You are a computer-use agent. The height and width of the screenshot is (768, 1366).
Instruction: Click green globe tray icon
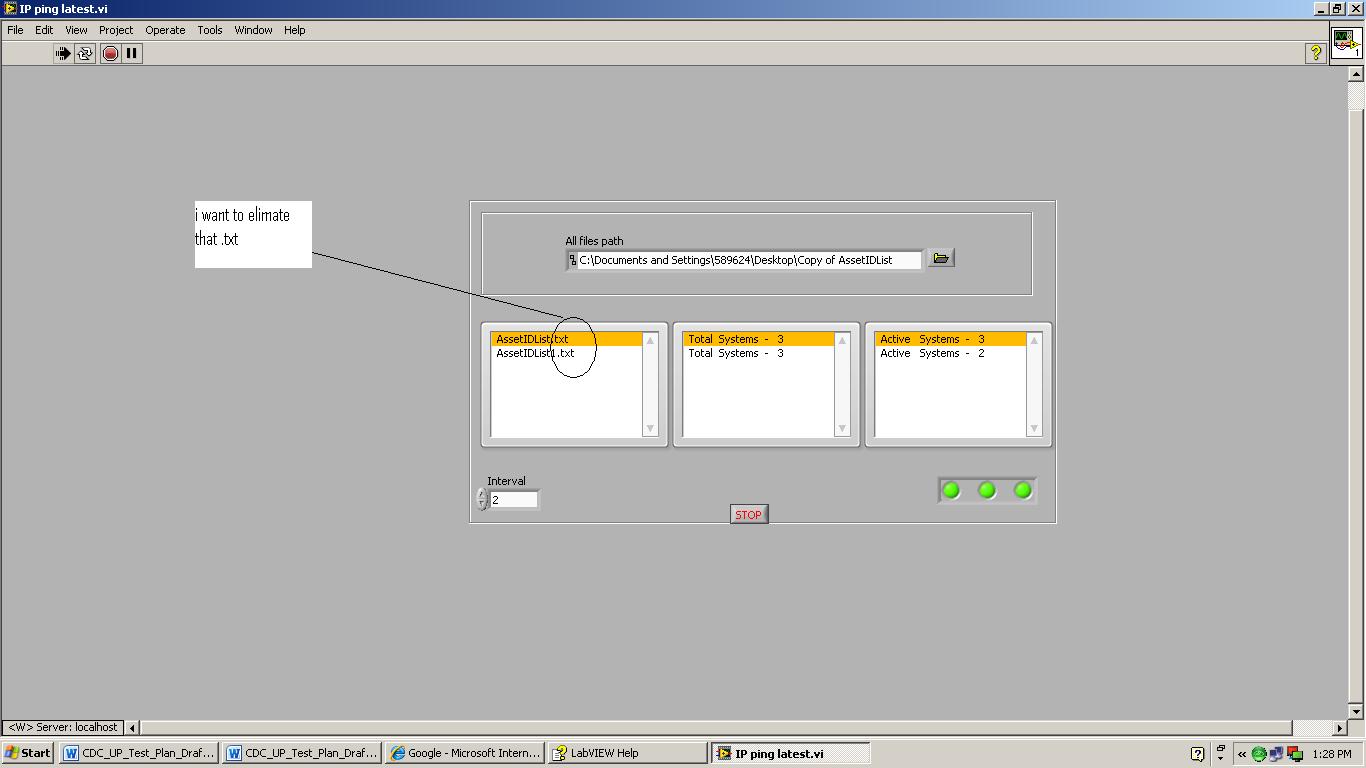coord(1259,754)
